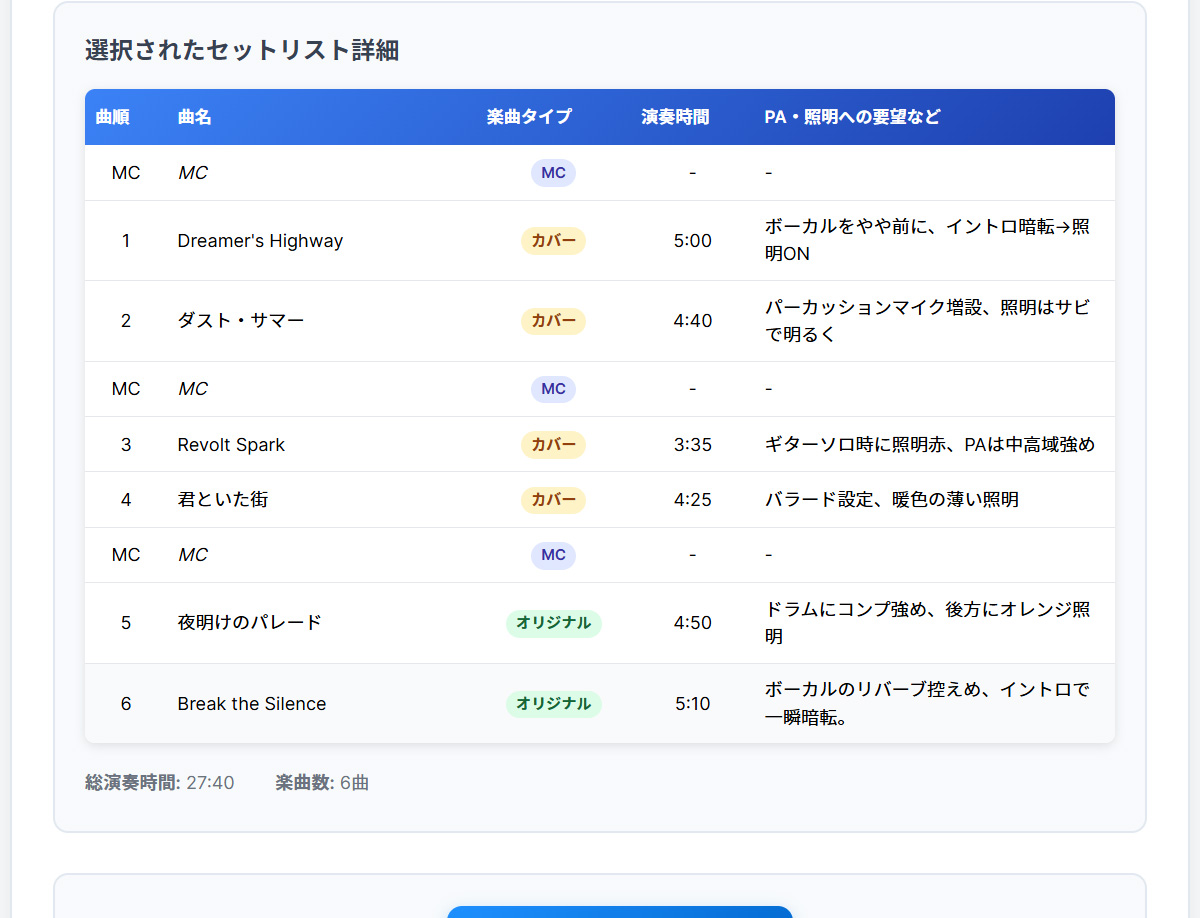Select the 夜明けのパレード song name
Screen dimensions: 1200x918
(x=250, y=623)
